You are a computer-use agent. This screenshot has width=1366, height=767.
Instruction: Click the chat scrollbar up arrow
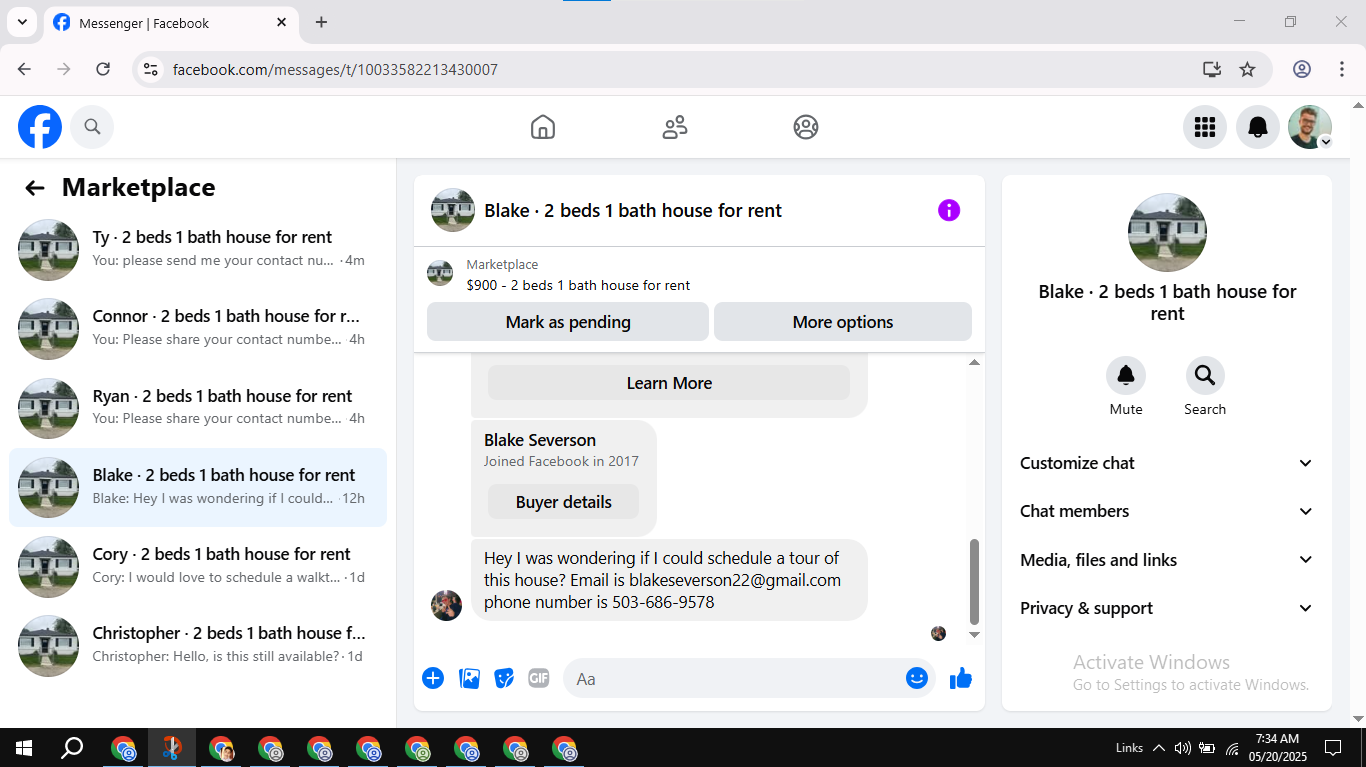974,363
